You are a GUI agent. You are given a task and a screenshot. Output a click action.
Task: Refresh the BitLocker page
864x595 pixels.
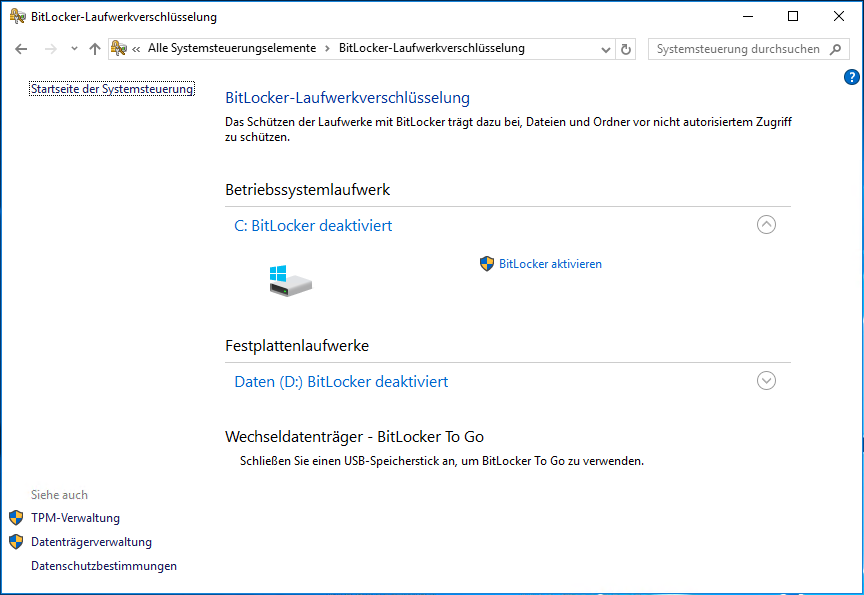coord(625,49)
